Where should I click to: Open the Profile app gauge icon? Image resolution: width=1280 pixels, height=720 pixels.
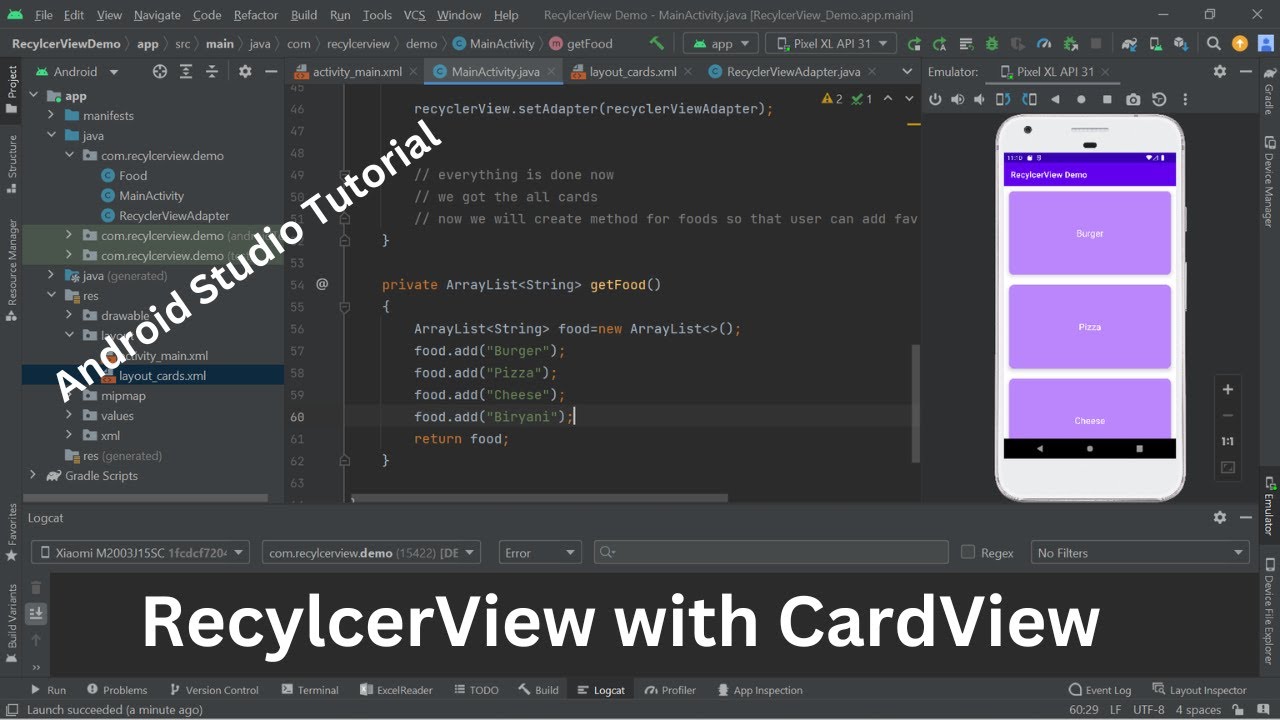click(1044, 43)
